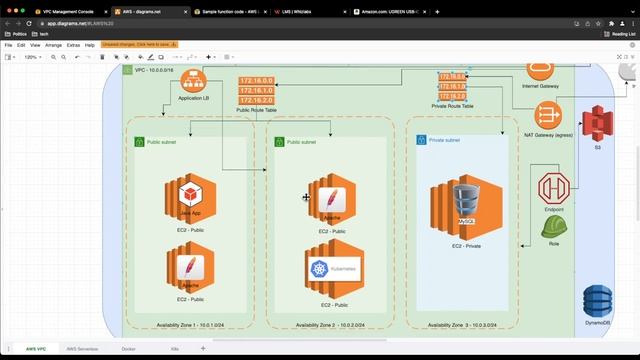
Task: Open the 120% zoom level dropdown
Action: click(33, 57)
